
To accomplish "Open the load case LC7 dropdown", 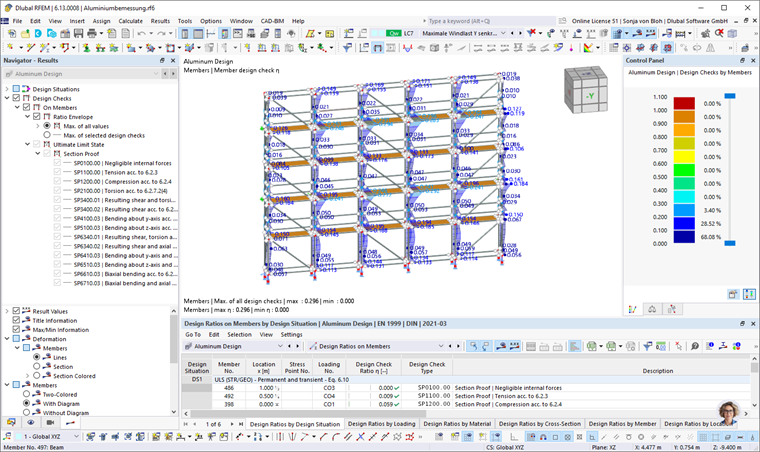I will click(500, 33).
